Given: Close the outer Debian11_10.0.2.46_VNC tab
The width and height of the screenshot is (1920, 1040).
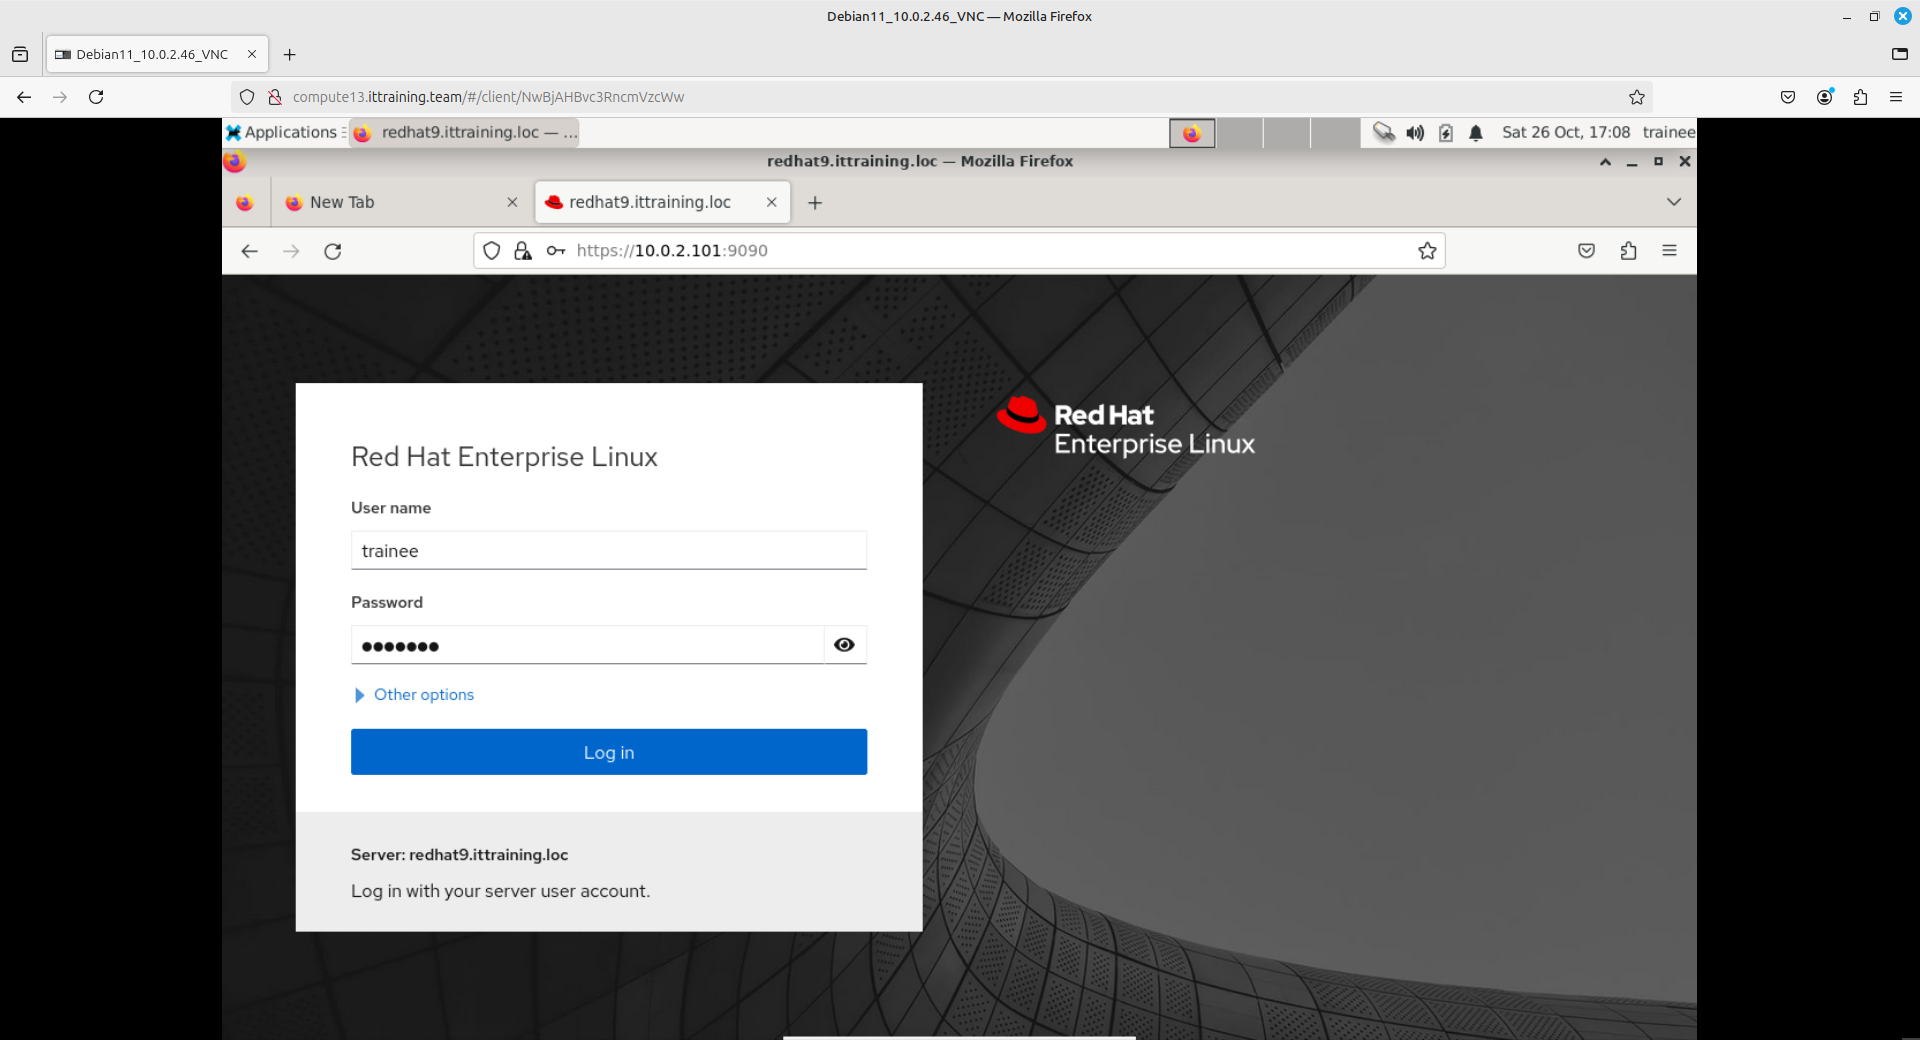Looking at the screenshot, I should point(252,55).
